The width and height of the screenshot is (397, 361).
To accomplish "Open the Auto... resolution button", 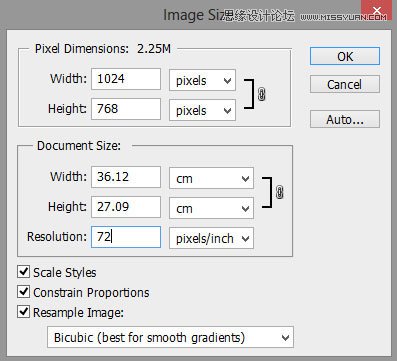I will point(345,119).
